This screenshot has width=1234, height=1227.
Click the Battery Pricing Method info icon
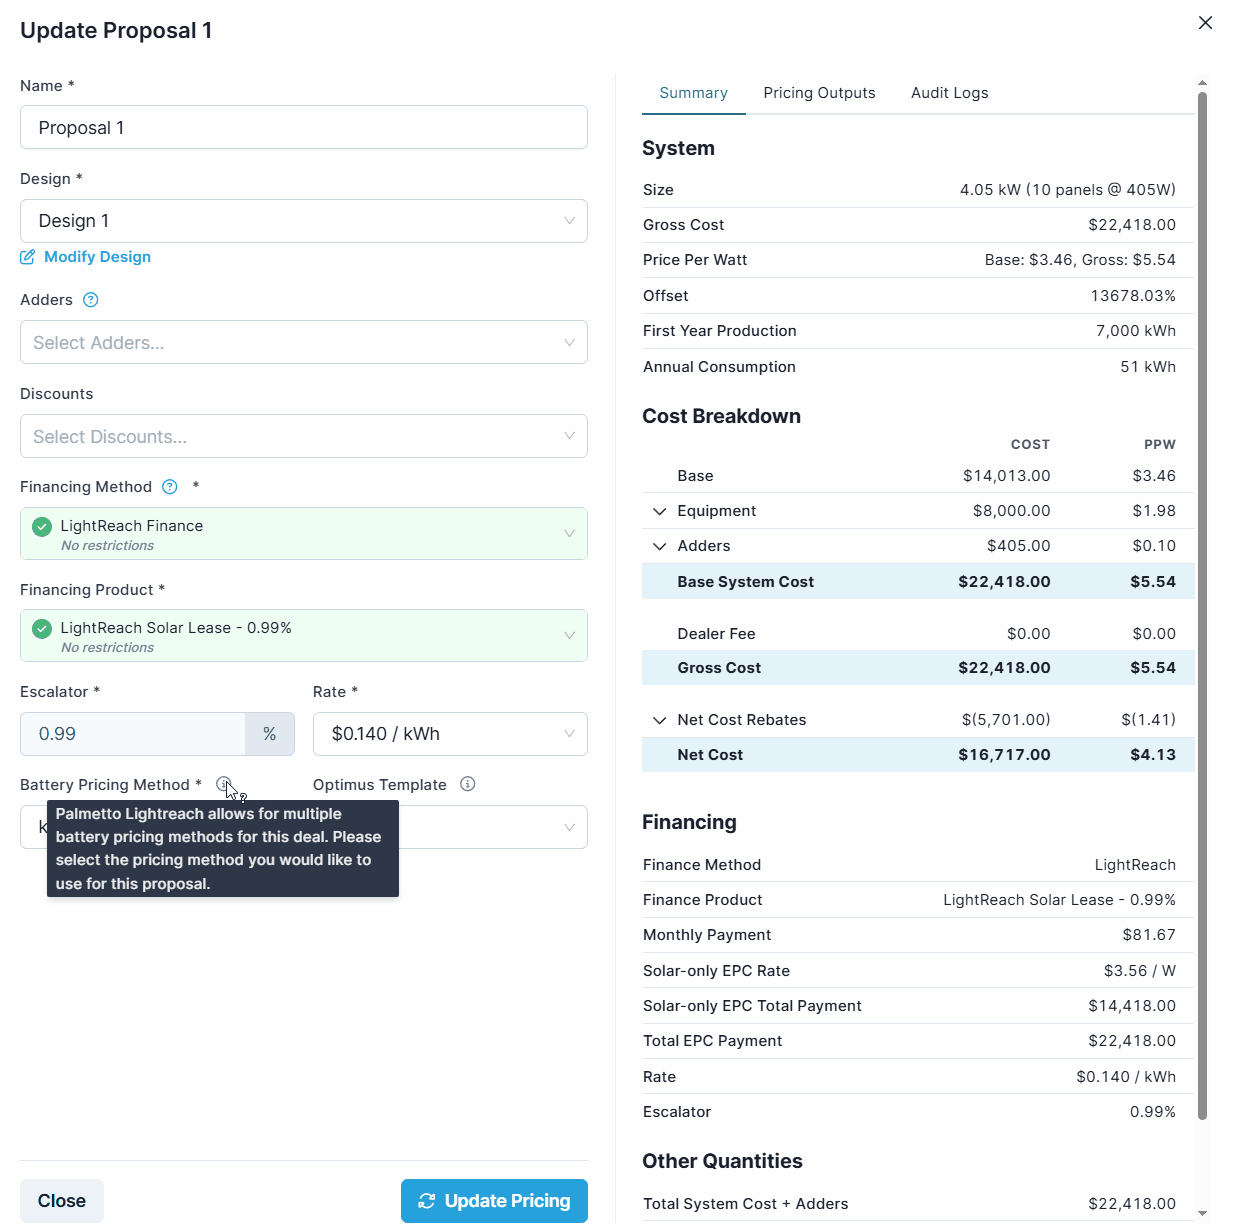coord(223,784)
